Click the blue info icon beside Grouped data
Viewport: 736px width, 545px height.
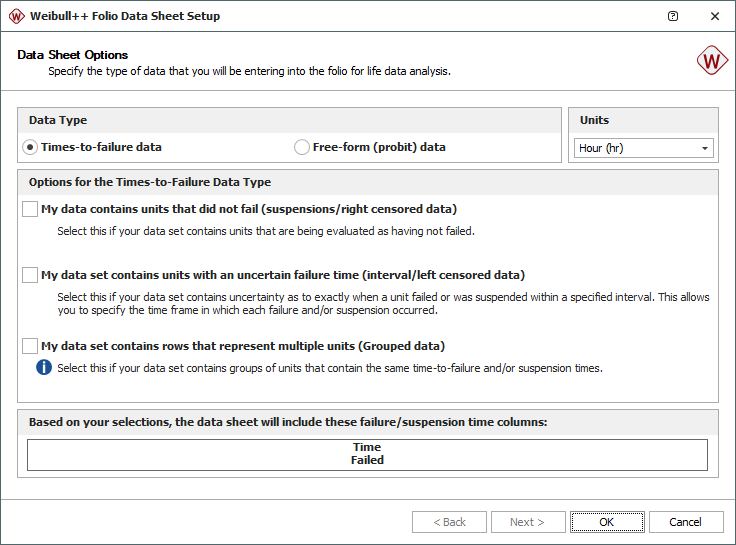pos(44,367)
